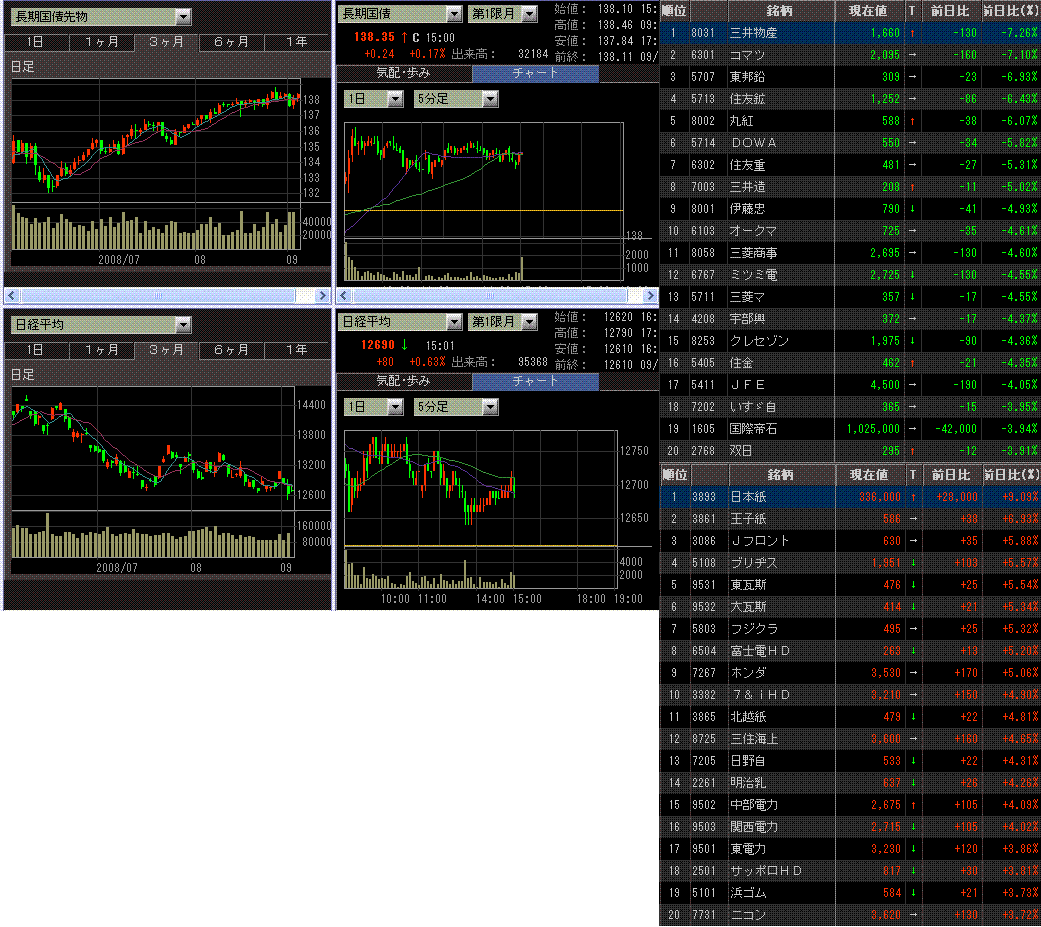Select 王子紙 row in gainers ranking
The height and width of the screenshot is (927, 1041).
click(x=850, y=519)
